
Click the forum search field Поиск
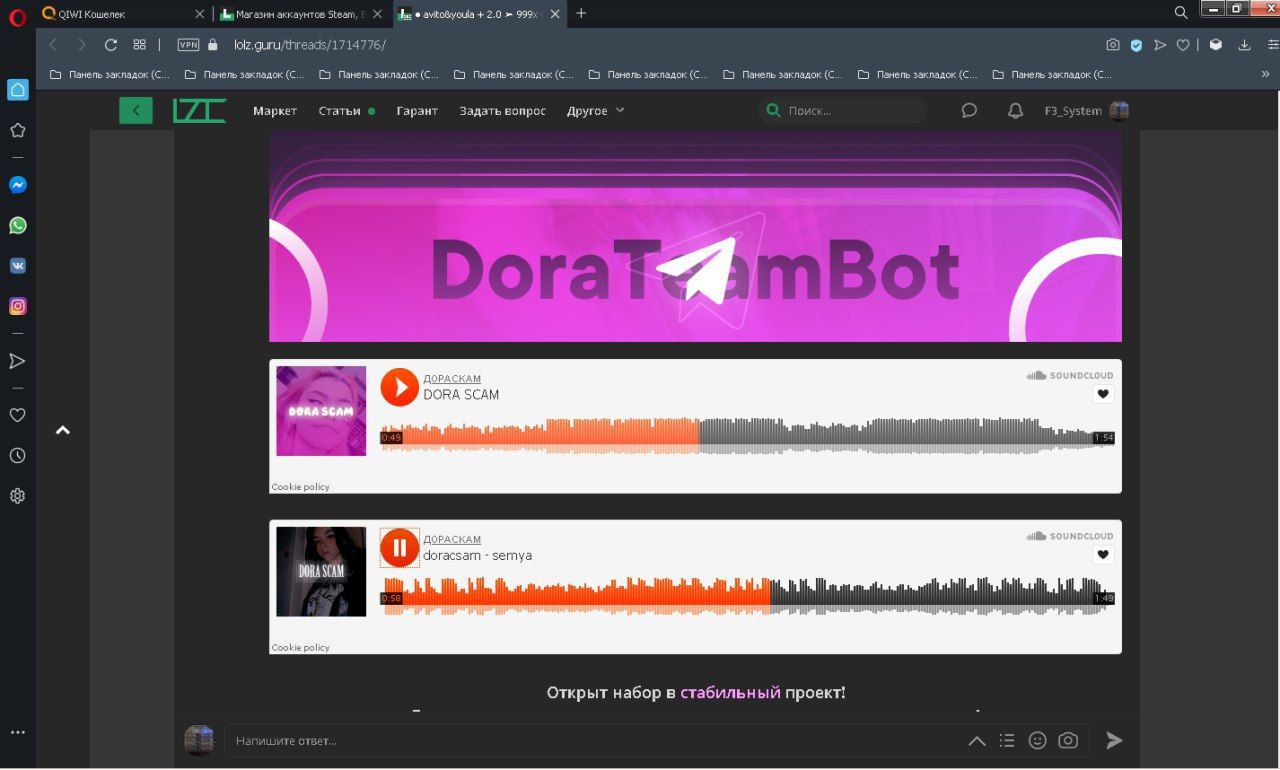(x=842, y=111)
